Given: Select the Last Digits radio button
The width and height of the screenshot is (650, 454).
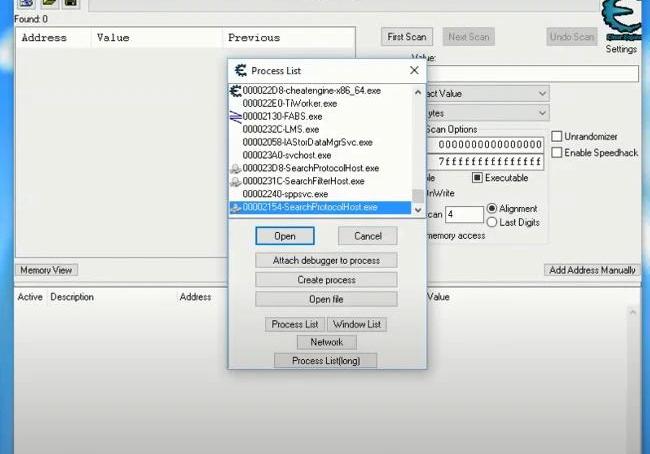Looking at the screenshot, I should pyautogui.click(x=491, y=222).
